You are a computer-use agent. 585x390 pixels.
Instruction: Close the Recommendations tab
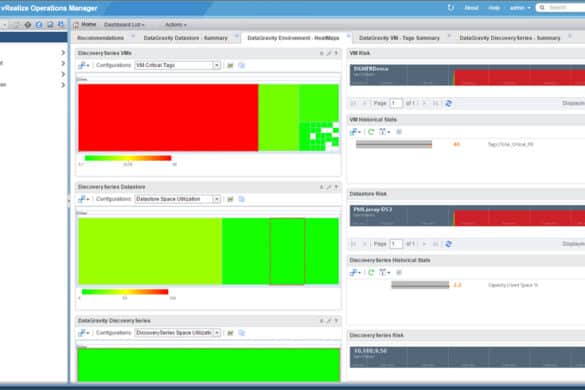pyautogui.click(x=133, y=36)
